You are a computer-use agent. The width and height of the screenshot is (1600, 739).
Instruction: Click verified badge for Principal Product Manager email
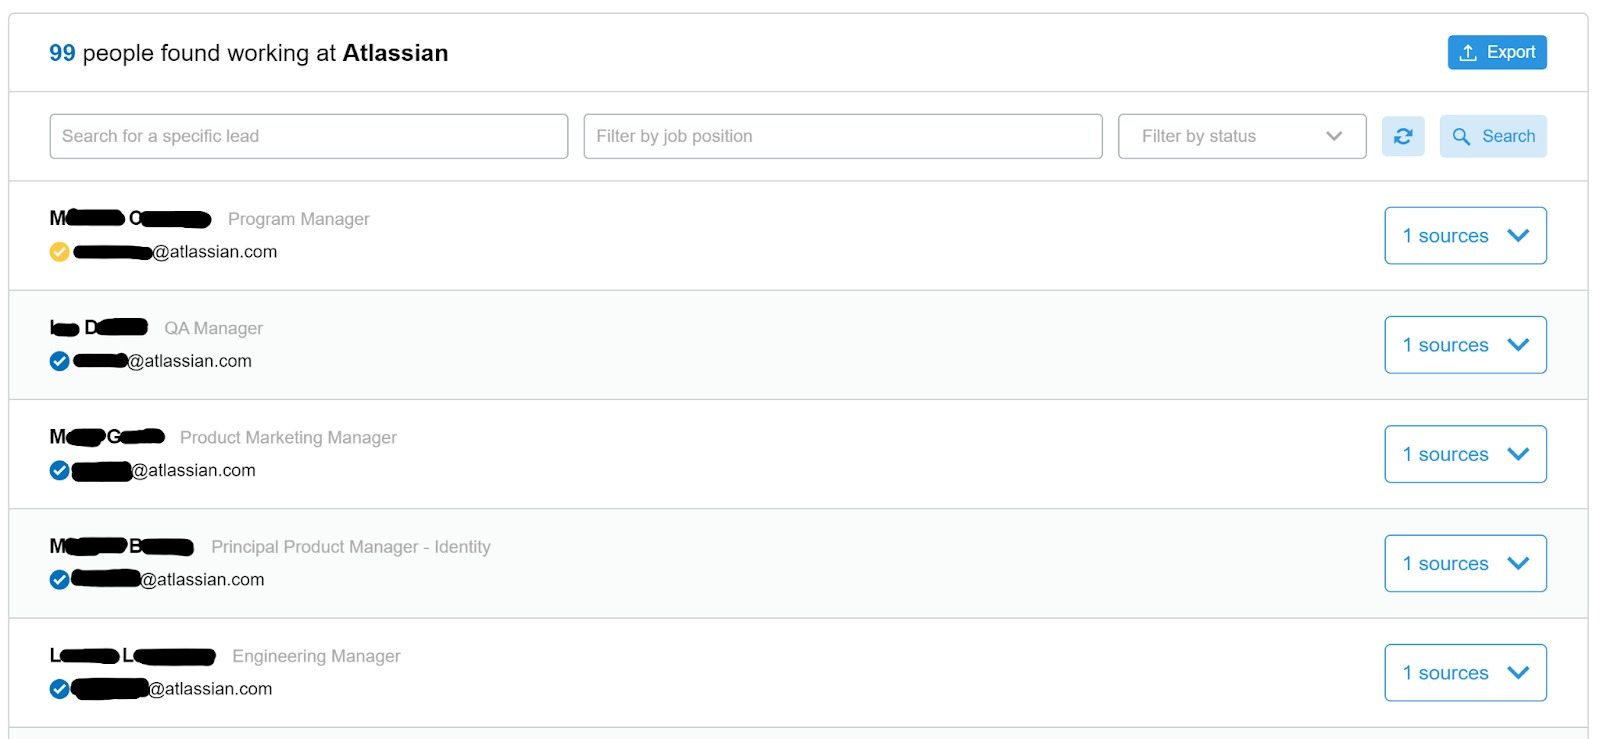click(60, 580)
